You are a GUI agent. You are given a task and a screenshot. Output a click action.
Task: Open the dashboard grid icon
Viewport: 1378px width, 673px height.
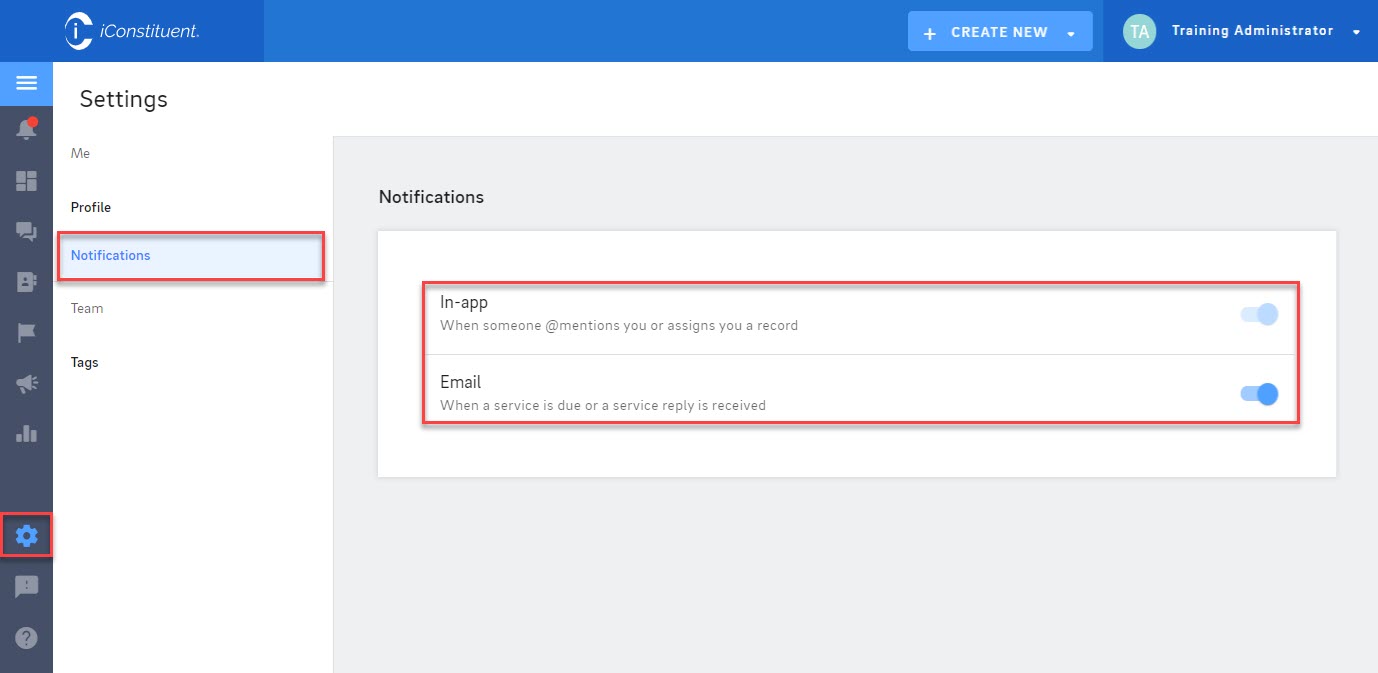pyautogui.click(x=26, y=181)
